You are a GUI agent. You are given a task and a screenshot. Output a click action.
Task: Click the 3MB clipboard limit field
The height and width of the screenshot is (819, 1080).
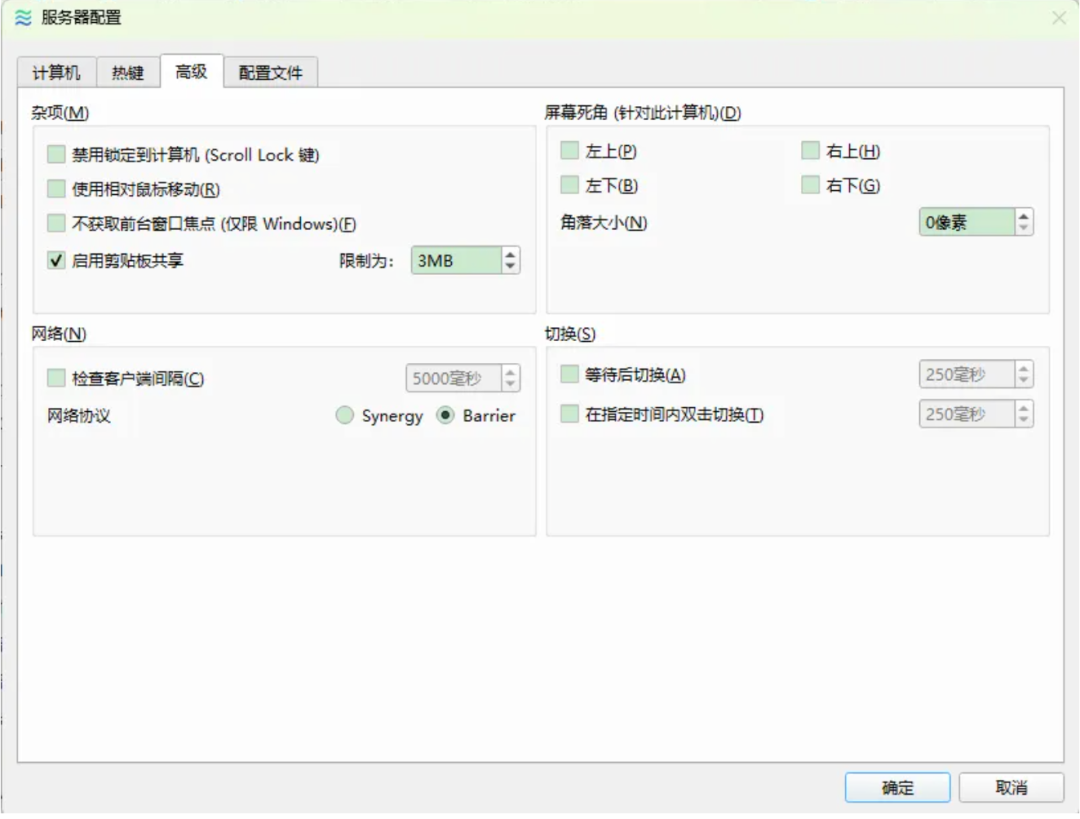(455, 261)
